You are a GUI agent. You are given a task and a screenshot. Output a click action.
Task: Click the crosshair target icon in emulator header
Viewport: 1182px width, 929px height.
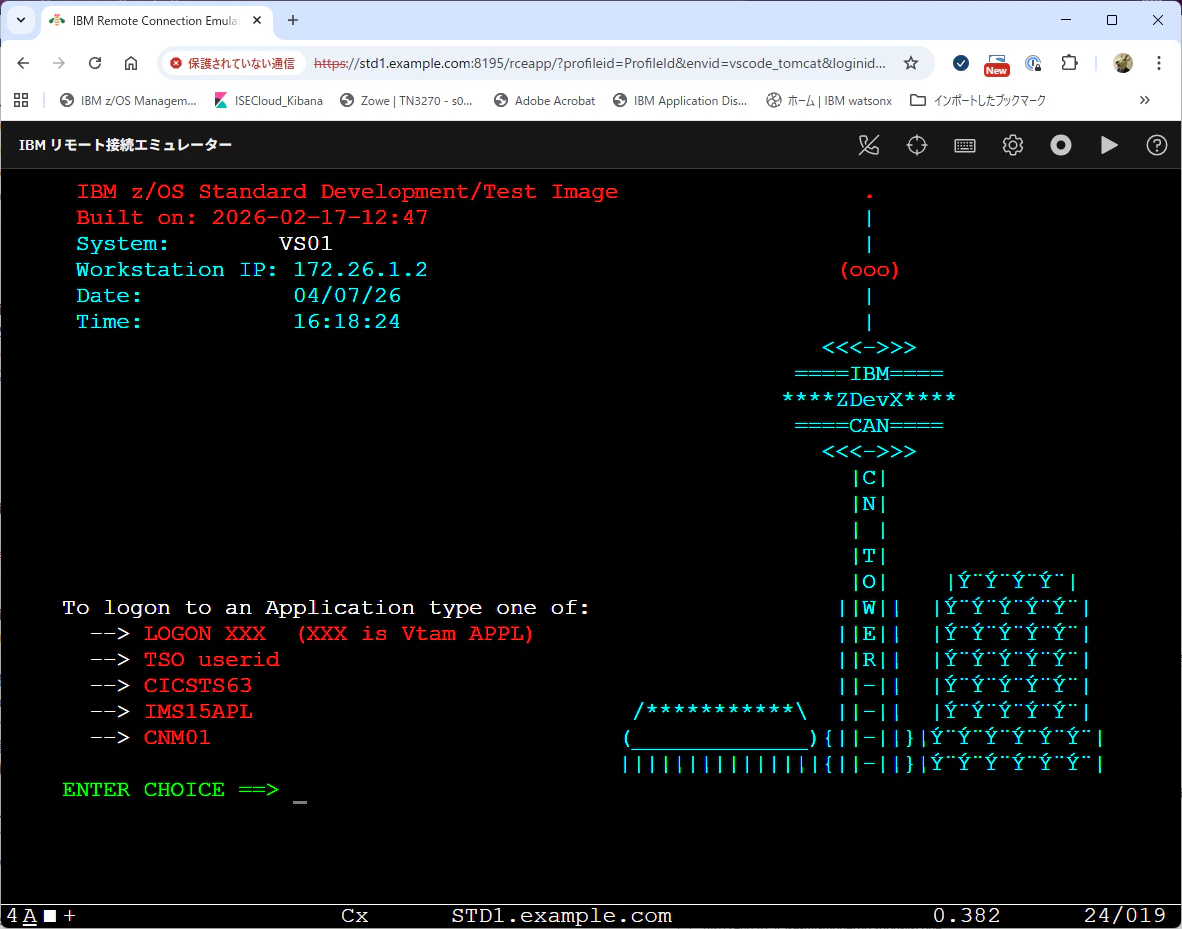click(x=917, y=145)
